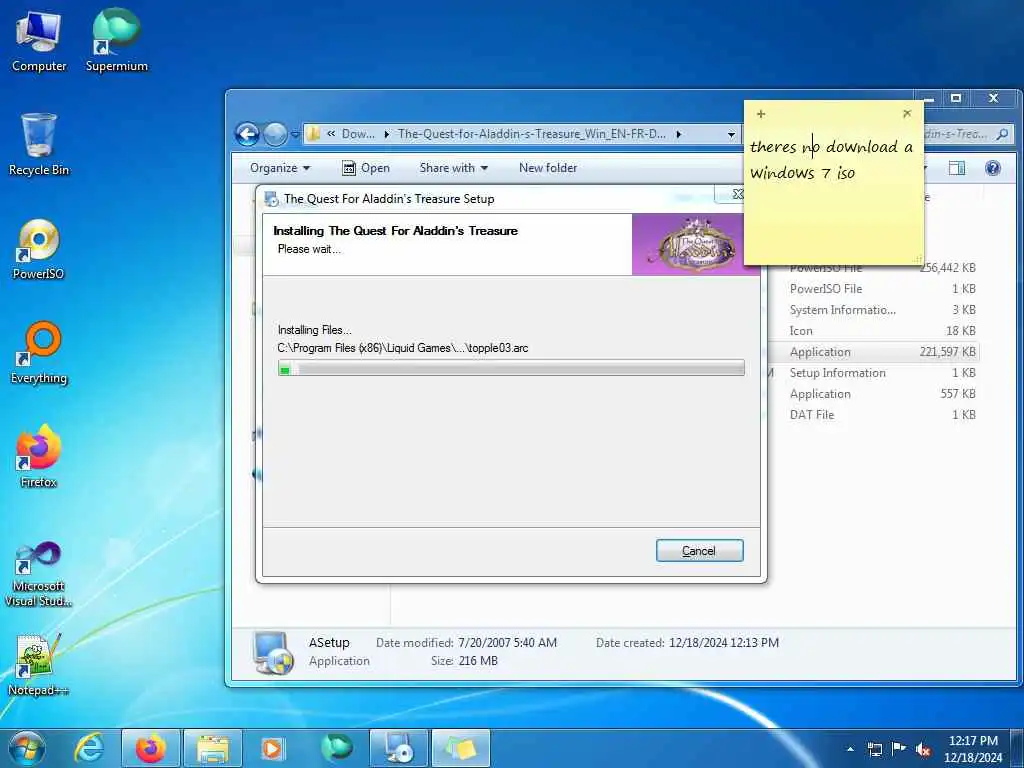Open the Supermium desktop shortcut
The width and height of the screenshot is (1024, 768).
116,41
